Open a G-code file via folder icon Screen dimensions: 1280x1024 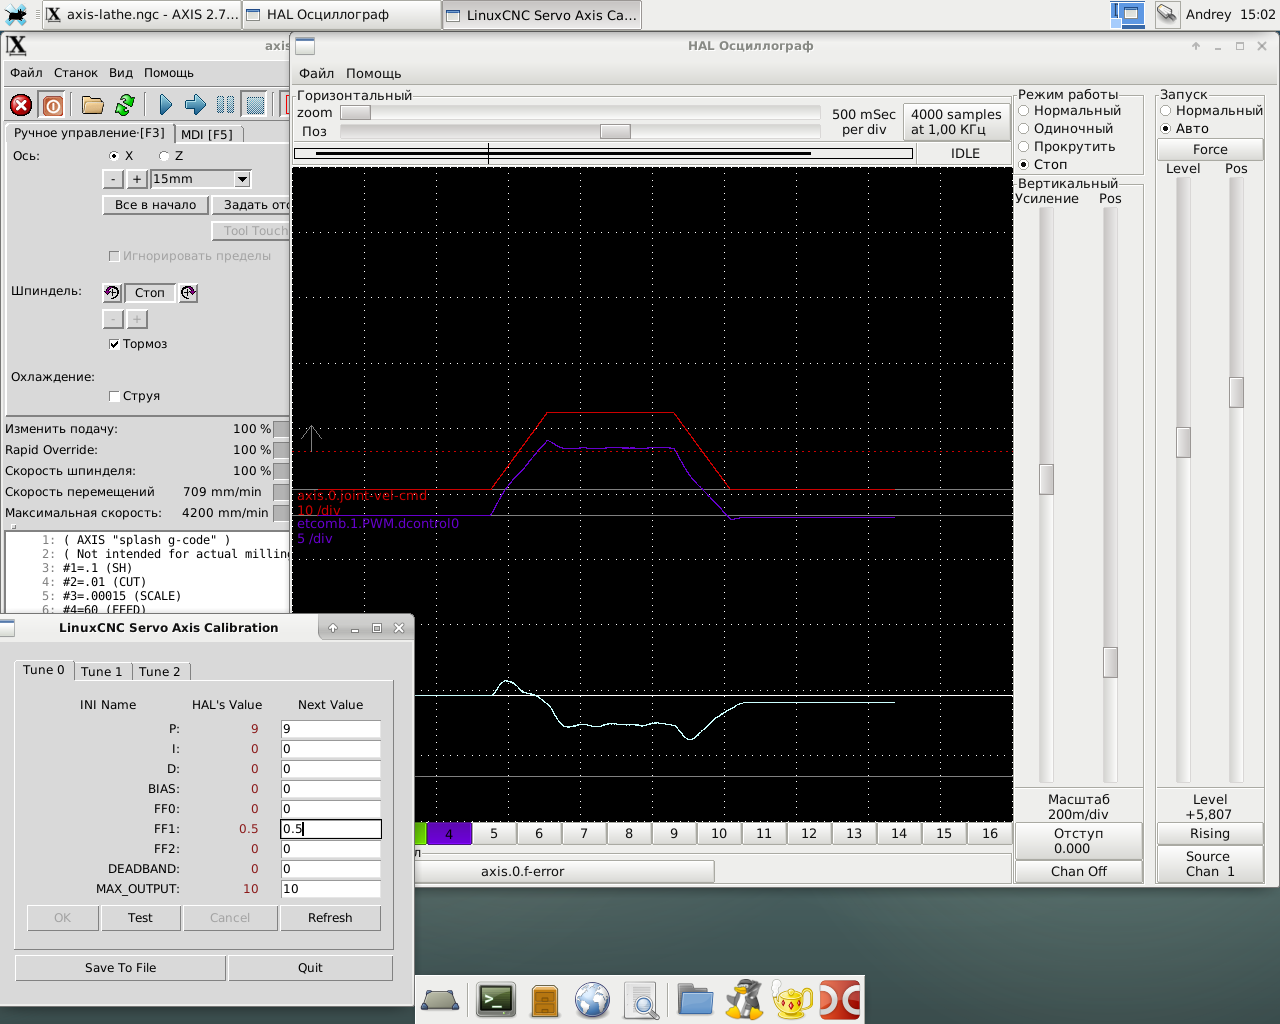[93, 105]
